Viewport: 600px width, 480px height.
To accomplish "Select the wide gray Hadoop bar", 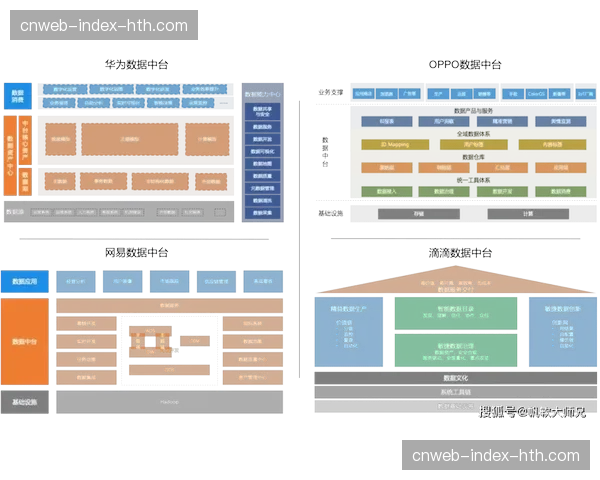I will point(170,402).
